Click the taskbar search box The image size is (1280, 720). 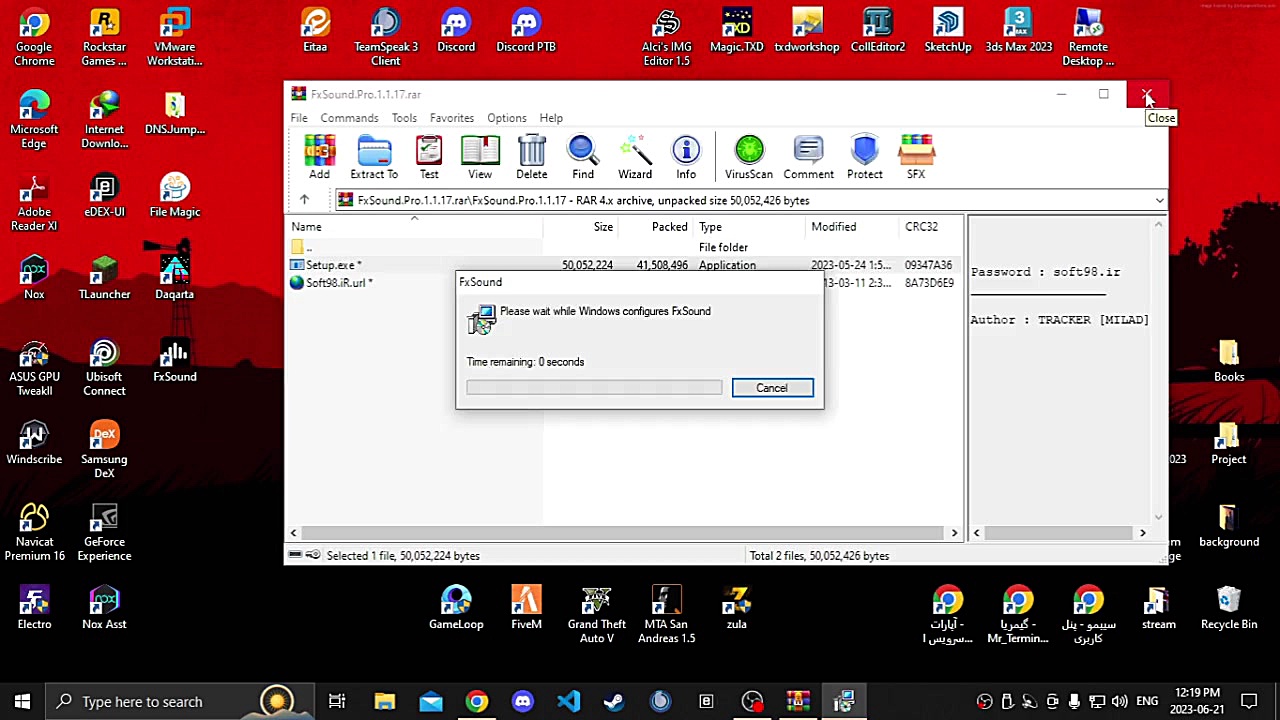[180, 701]
